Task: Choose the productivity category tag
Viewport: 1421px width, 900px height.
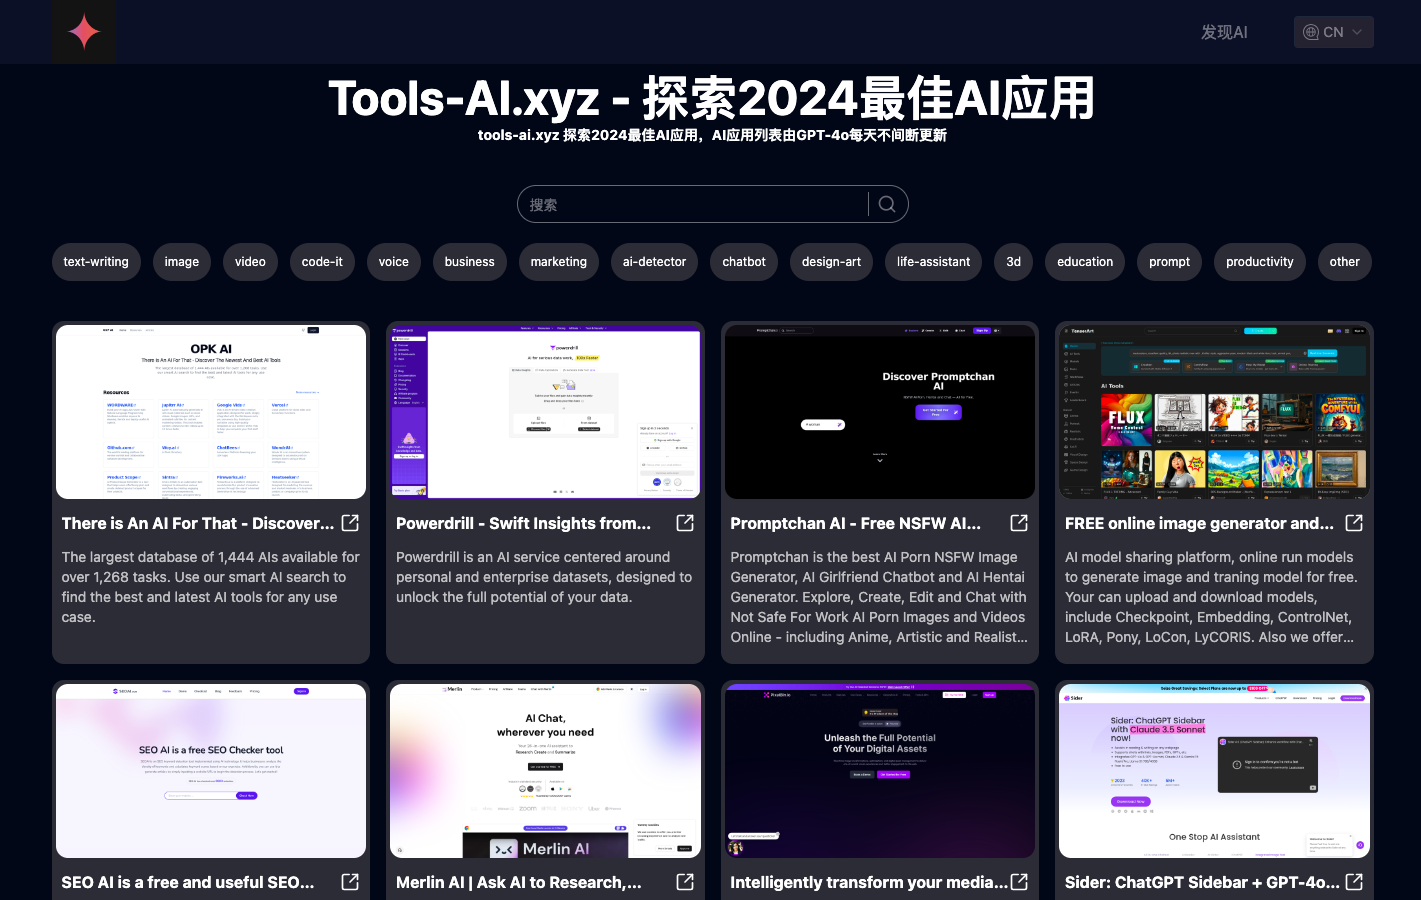Action: (x=1260, y=262)
